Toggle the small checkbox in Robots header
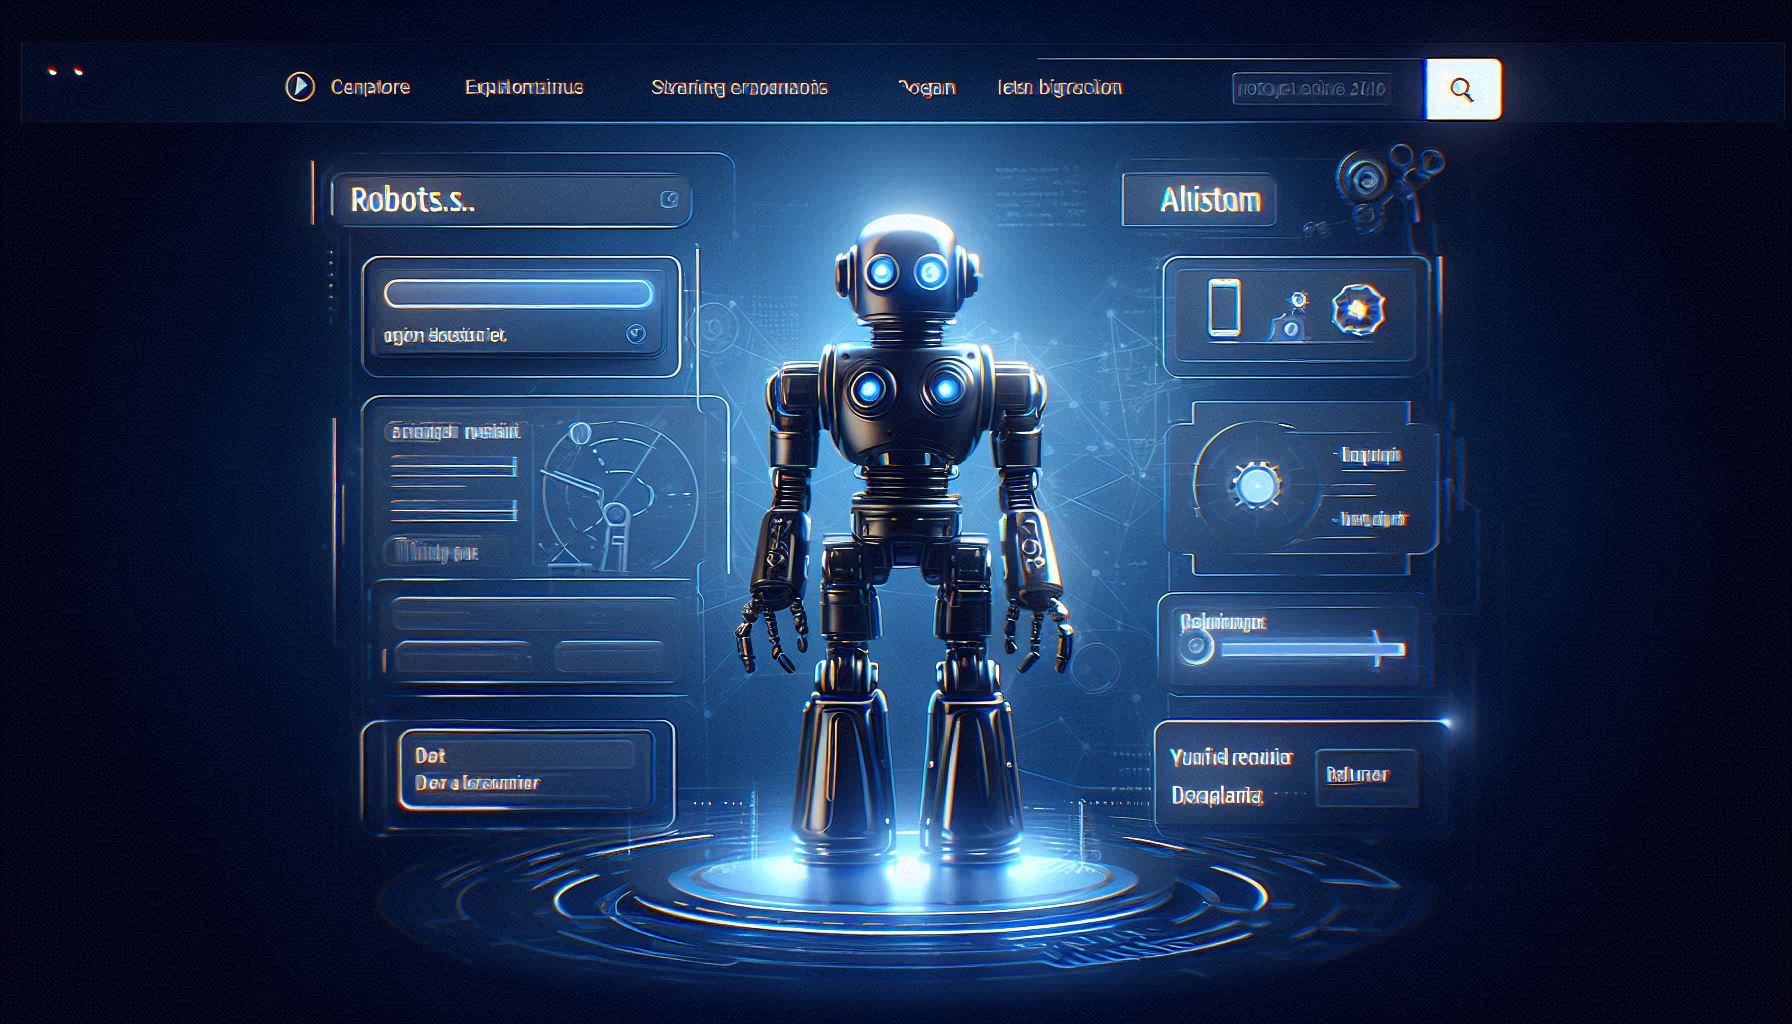Image resolution: width=1792 pixels, height=1024 pixels. 669,199
